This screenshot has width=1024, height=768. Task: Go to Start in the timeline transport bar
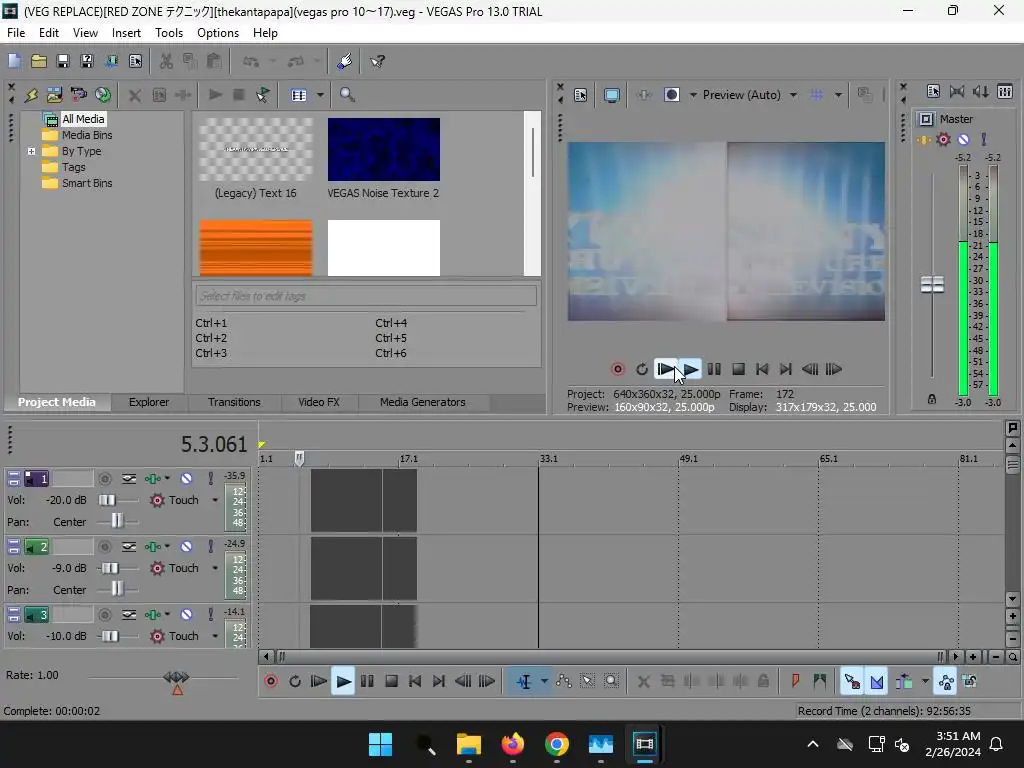pos(415,682)
